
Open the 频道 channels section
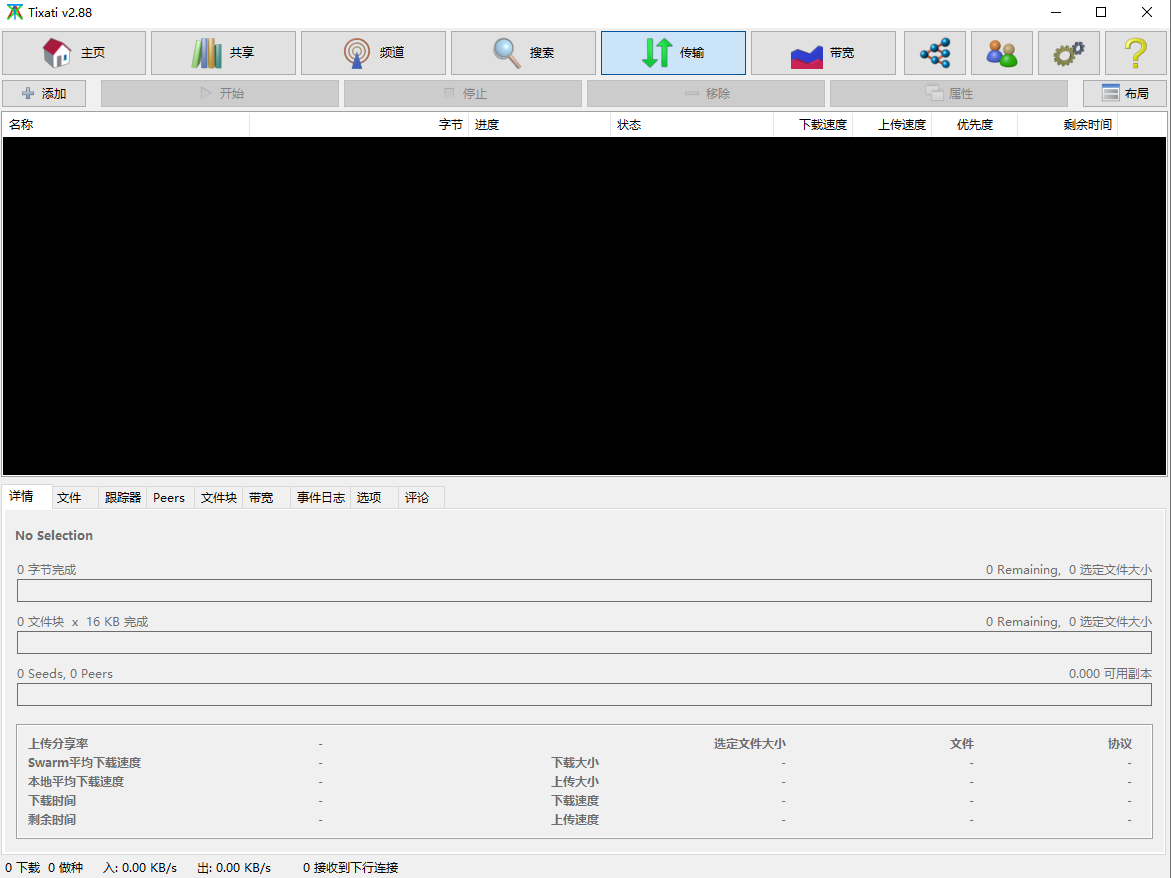(x=373, y=53)
